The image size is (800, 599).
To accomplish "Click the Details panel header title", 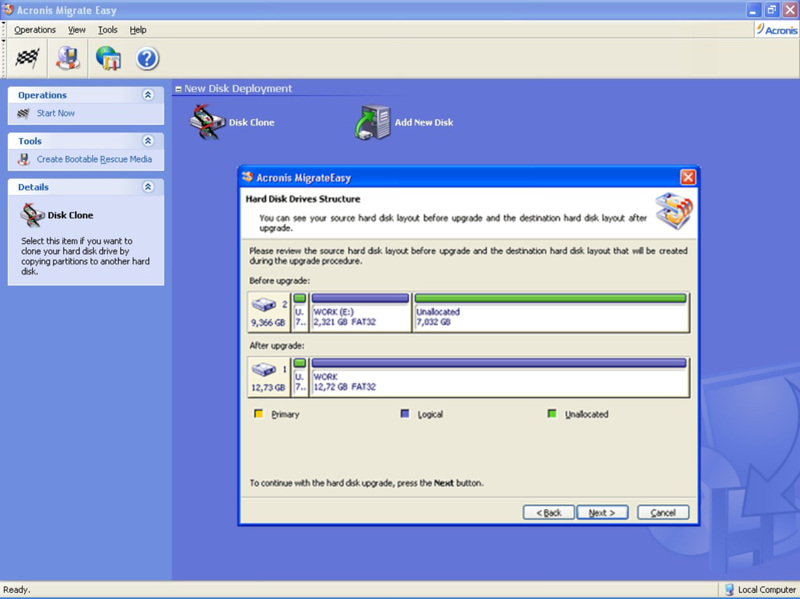I will pos(33,187).
